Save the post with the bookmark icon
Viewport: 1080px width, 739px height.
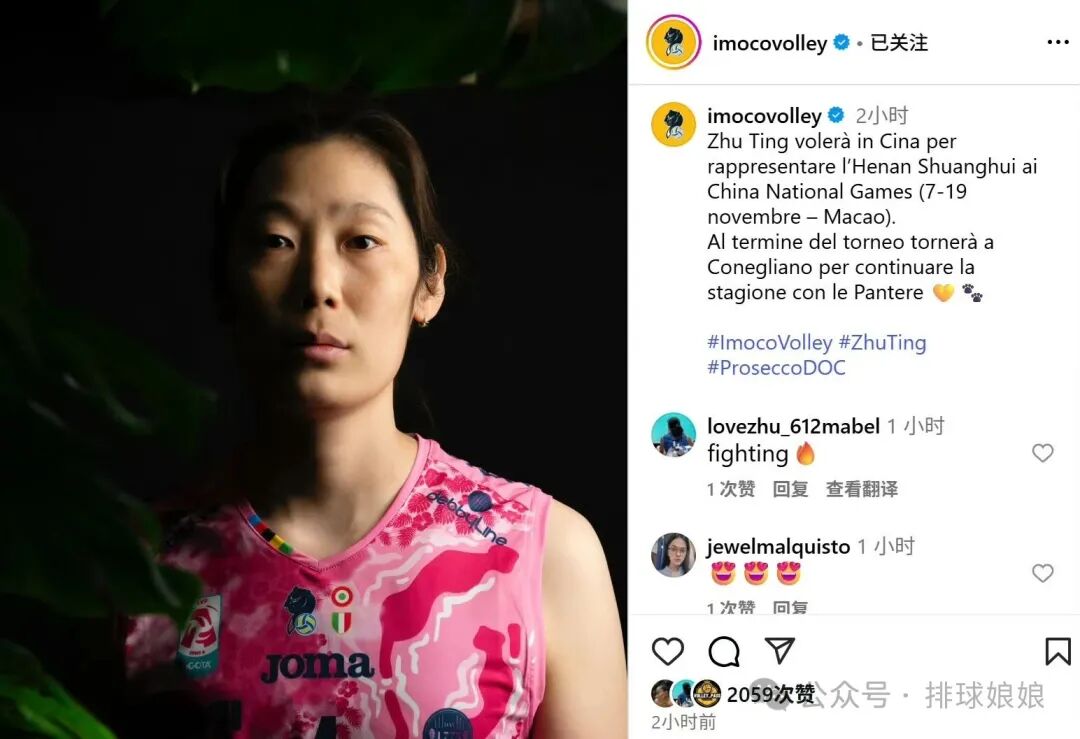(x=1057, y=651)
